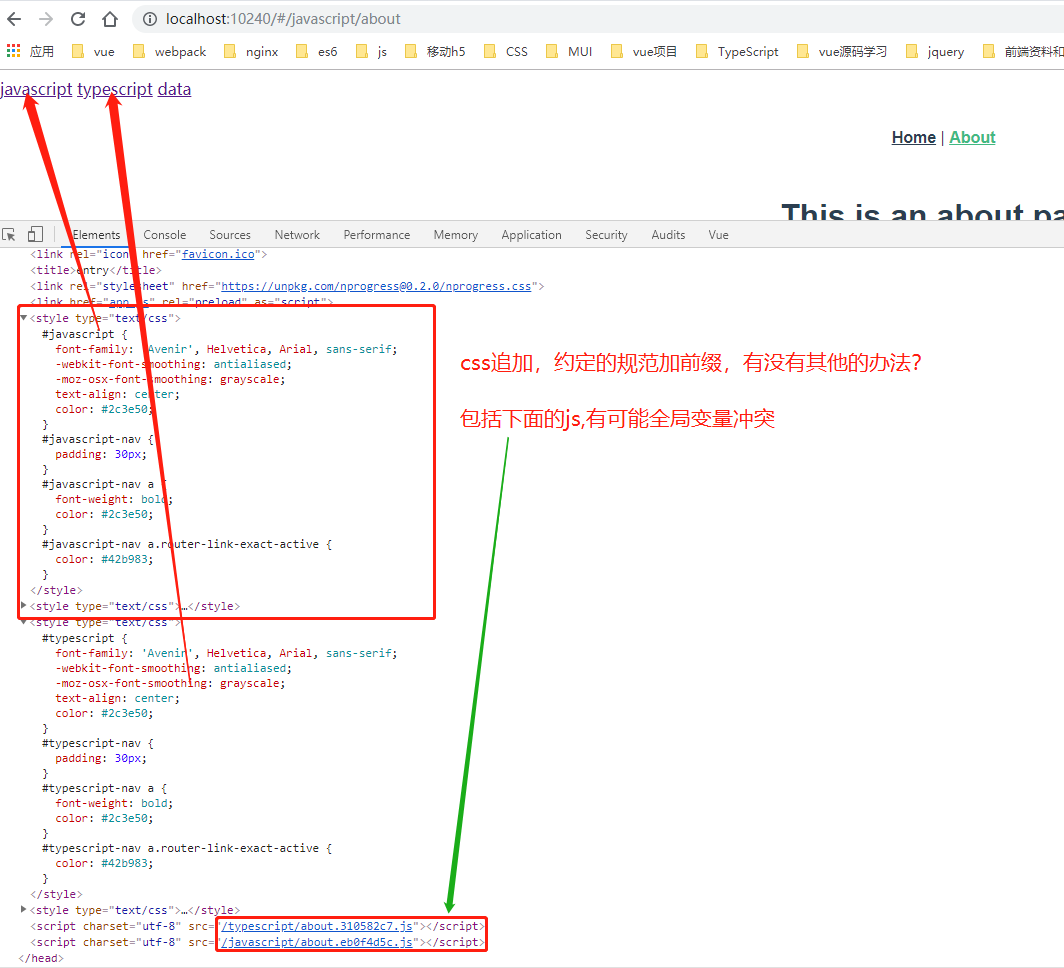Select the DevTools inspect element icon

[x=10, y=235]
